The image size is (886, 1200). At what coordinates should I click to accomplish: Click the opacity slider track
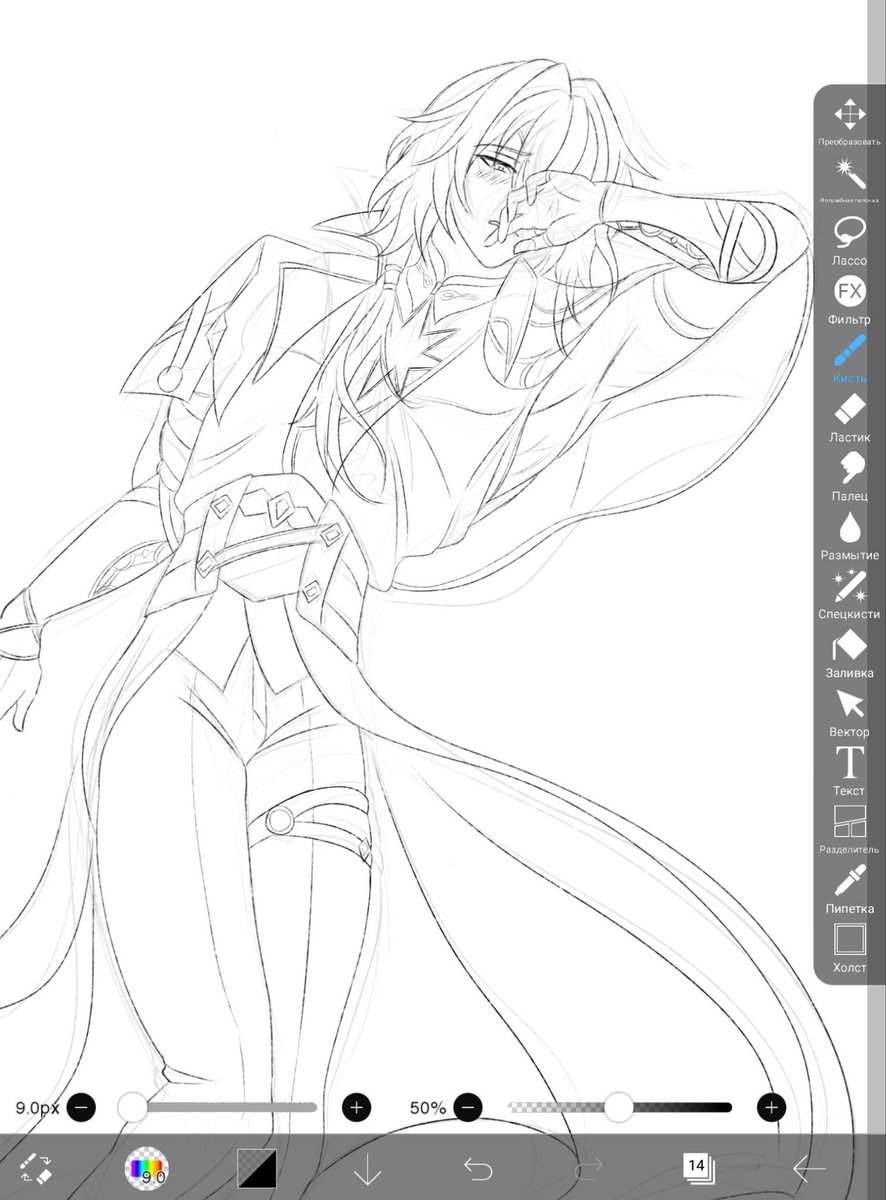pos(620,1107)
